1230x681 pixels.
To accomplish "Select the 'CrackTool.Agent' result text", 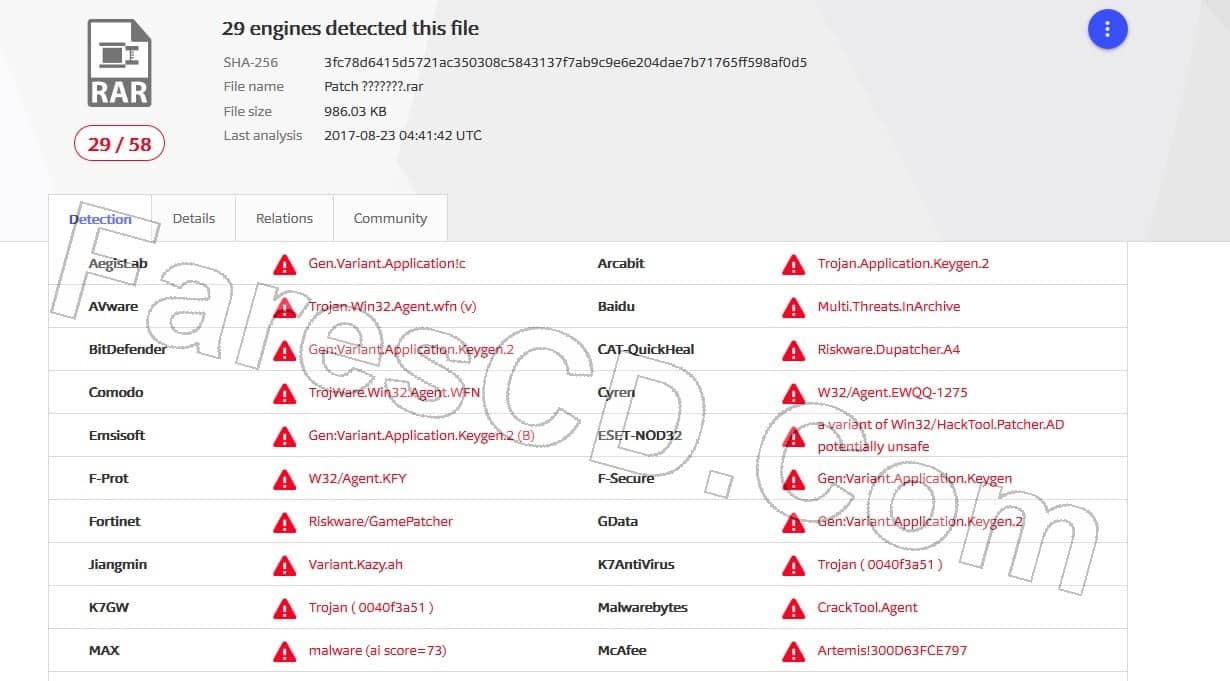I will point(867,608).
